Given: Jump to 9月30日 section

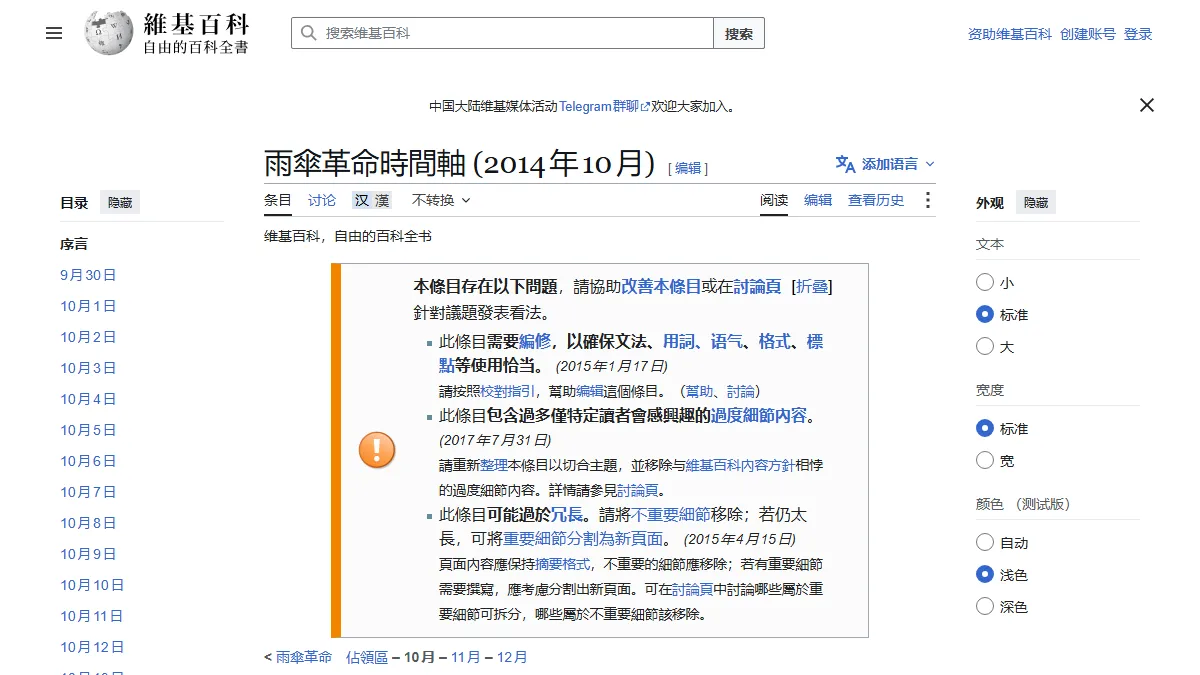Looking at the screenshot, I should [88, 275].
